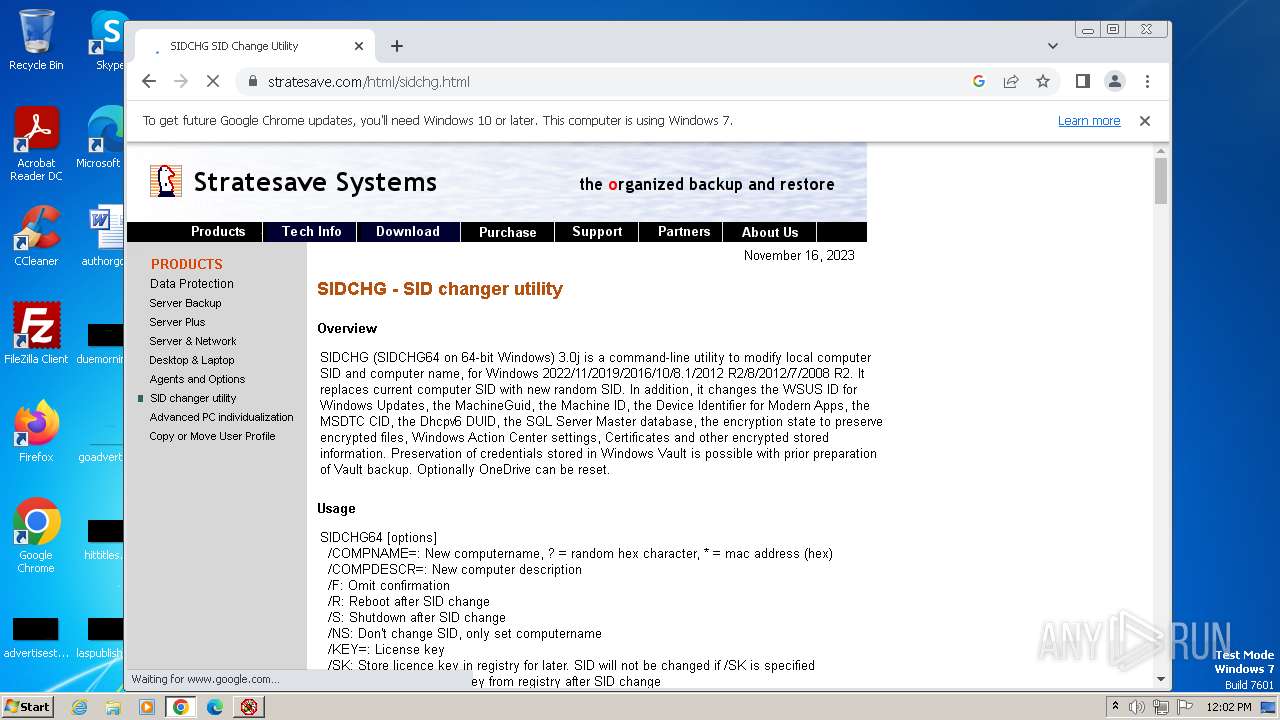Click the page vertical scrollbar thumb
Image resolution: width=1280 pixels, height=720 pixels.
pyautogui.click(x=1161, y=181)
